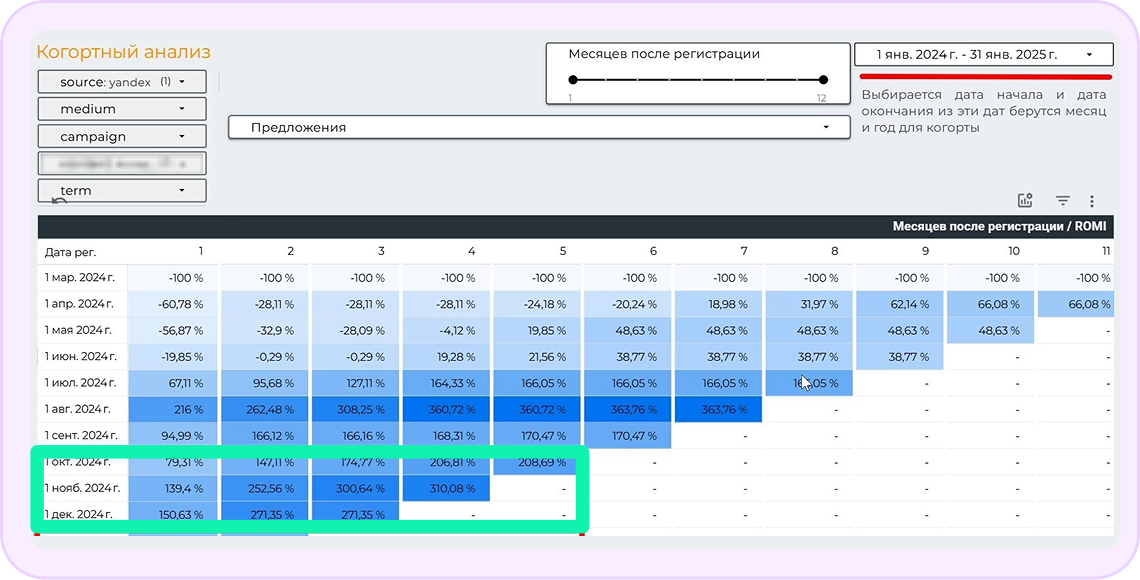Click the chart explore icon above table
Viewport: 1140px width, 580px height.
[x=1025, y=201]
